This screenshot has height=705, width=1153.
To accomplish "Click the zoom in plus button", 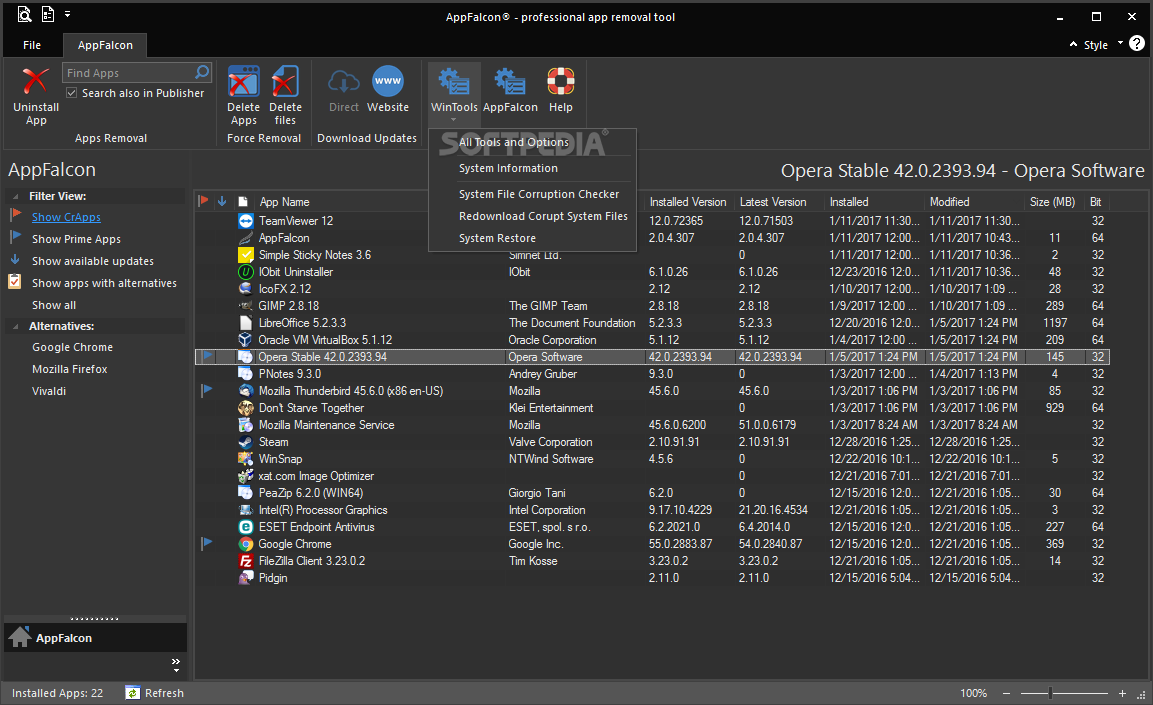I will tap(1122, 693).
